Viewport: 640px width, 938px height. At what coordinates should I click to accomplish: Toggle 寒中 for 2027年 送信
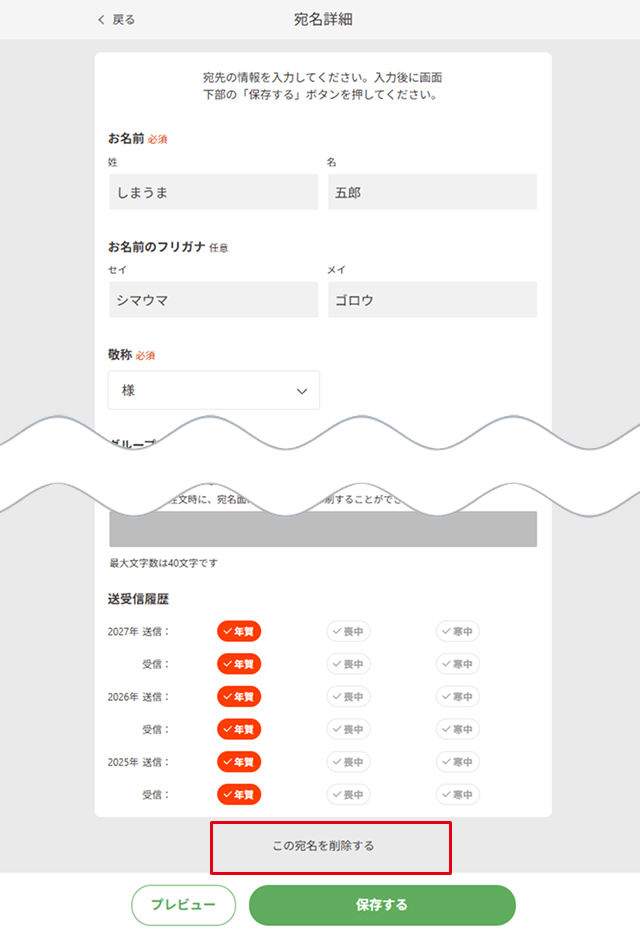(x=458, y=631)
